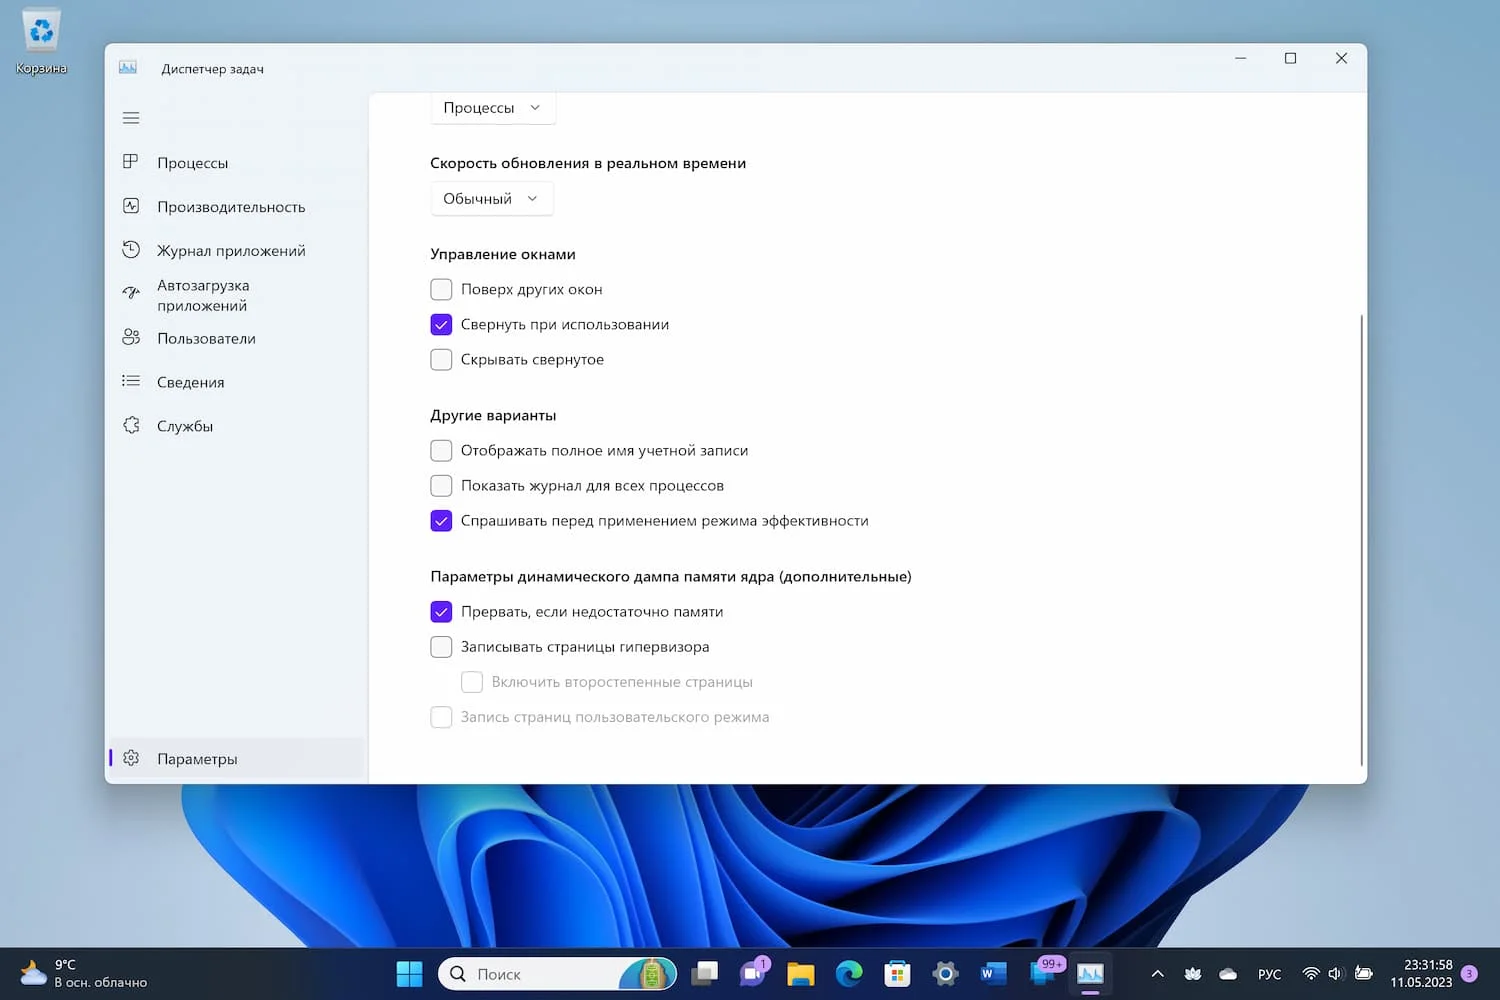Open the Журнал приложений page icon
Image resolution: width=1500 pixels, height=1000 pixels.
[131, 249]
